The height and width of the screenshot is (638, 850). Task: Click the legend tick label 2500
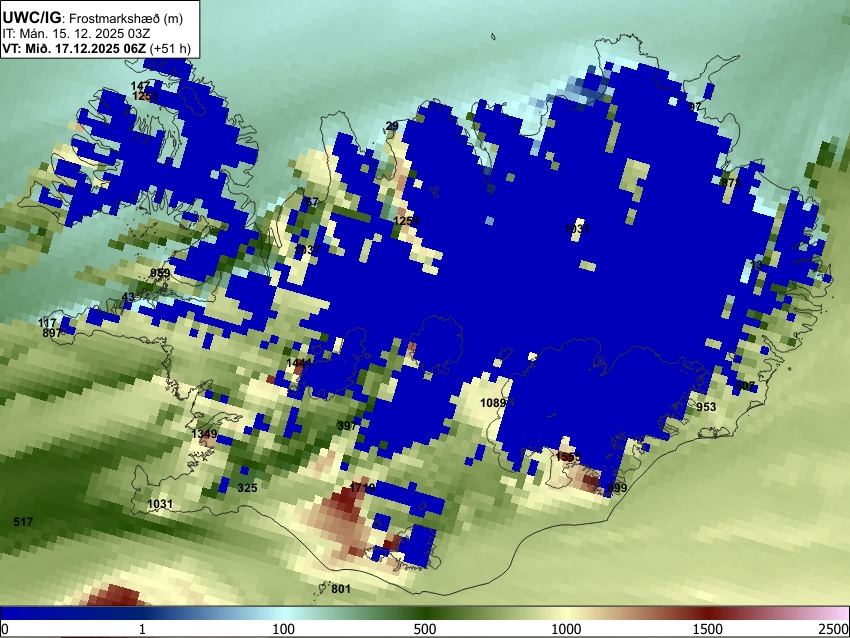[x=834, y=629]
